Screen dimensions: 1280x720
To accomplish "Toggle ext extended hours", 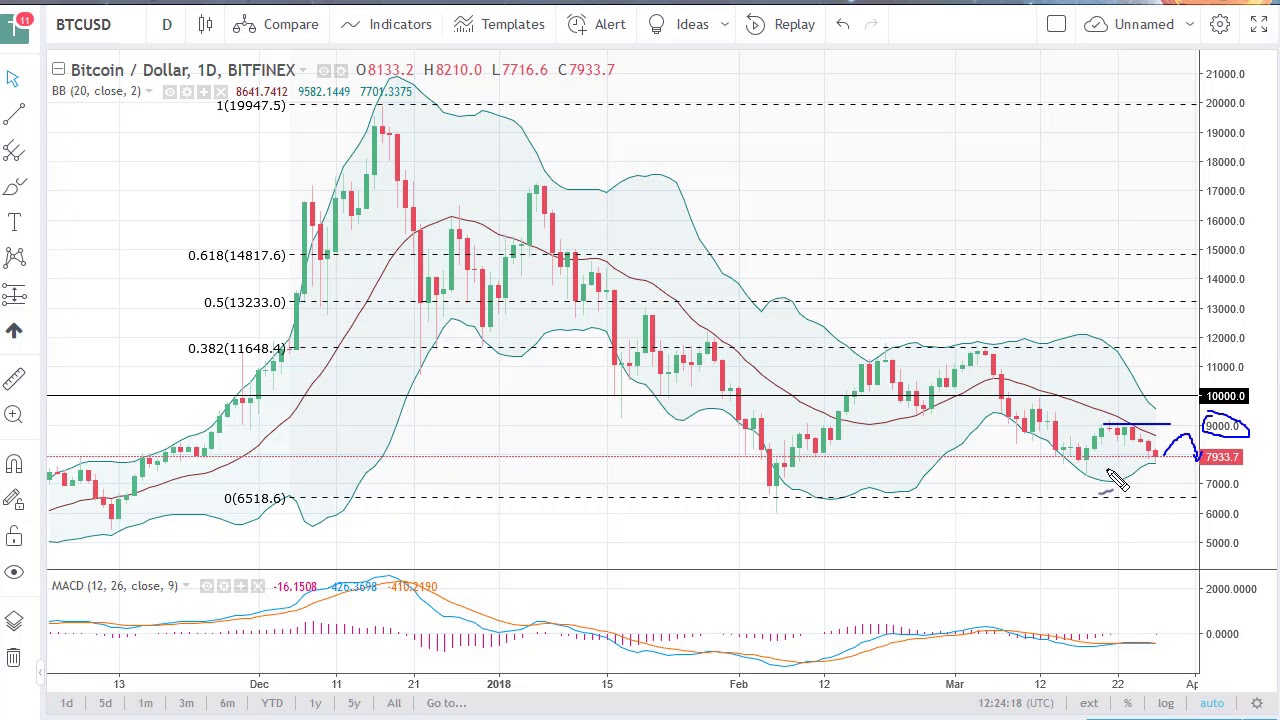I will coord(1089,703).
